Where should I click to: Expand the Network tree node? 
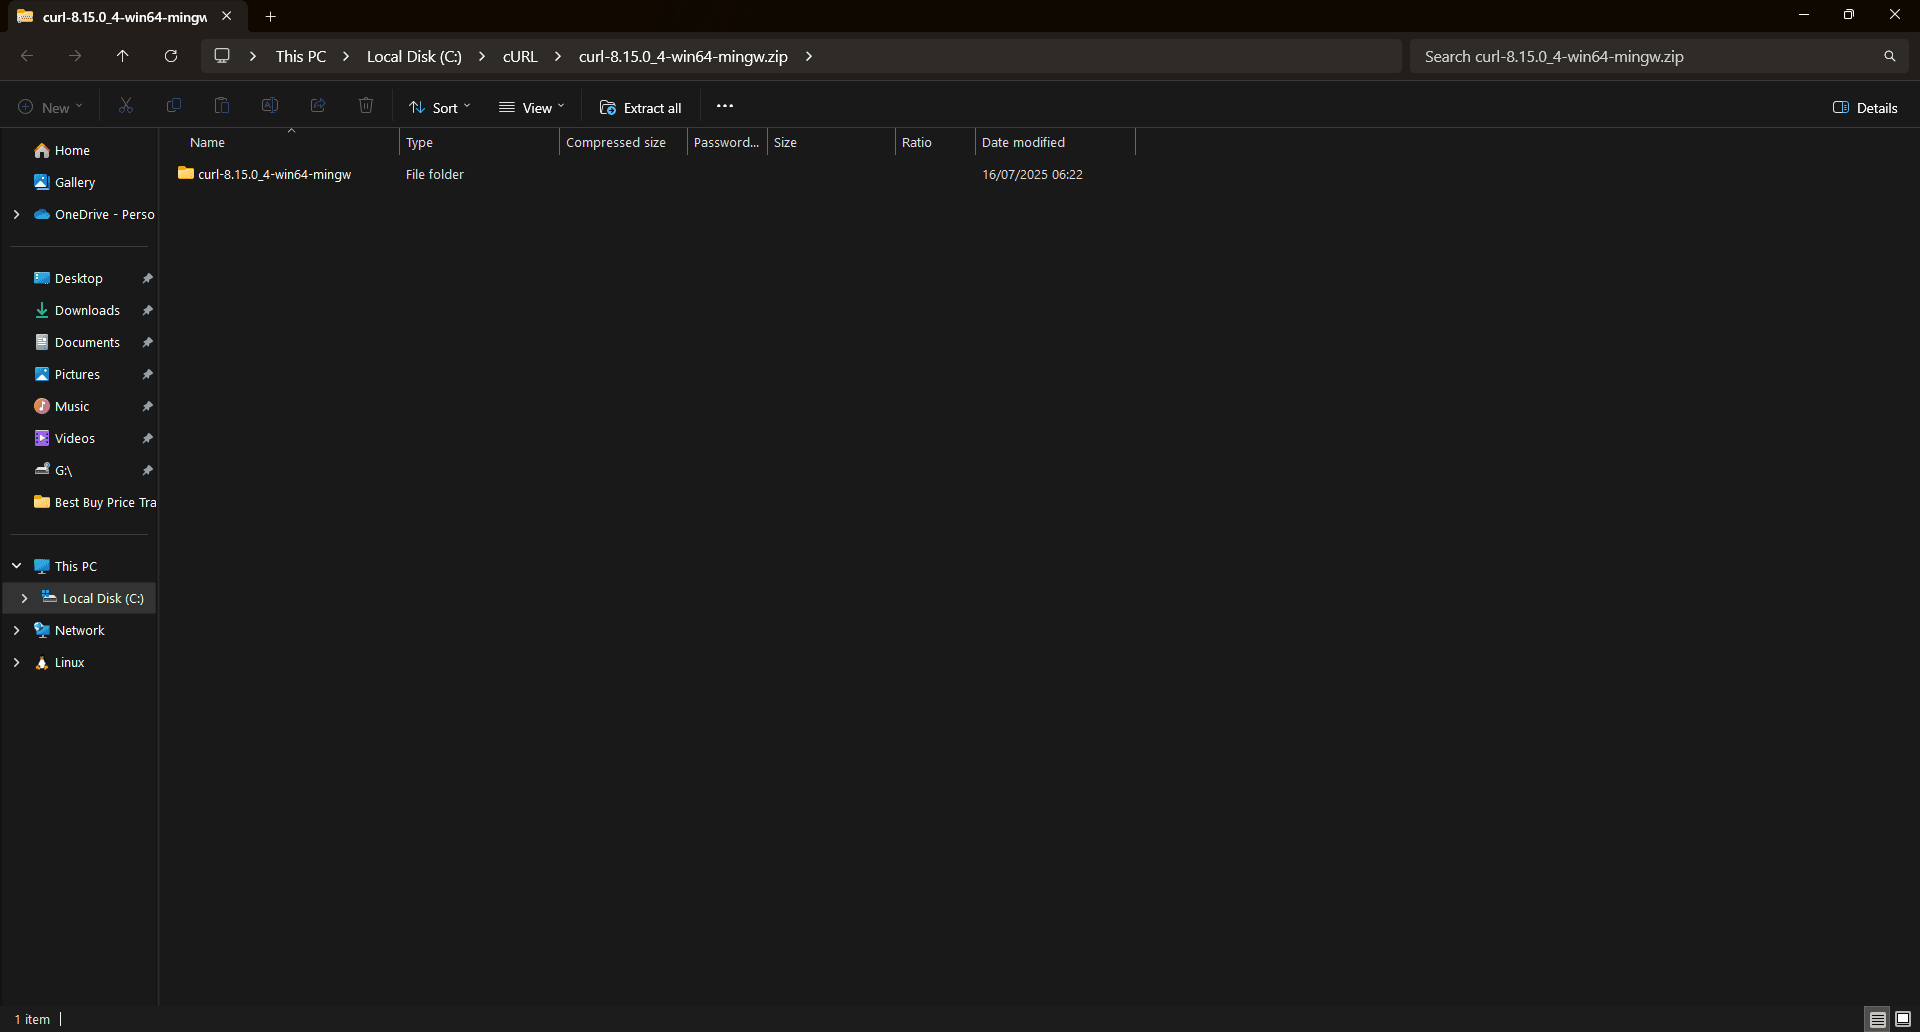pyautogui.click(x=17, y=631)
